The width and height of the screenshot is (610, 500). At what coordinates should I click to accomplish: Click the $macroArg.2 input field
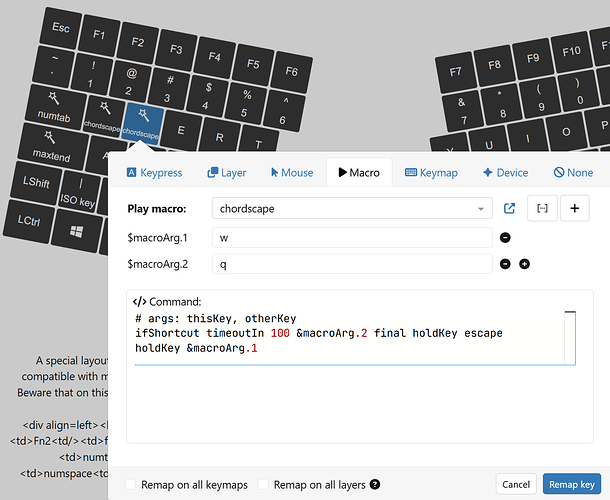[352, 264]
